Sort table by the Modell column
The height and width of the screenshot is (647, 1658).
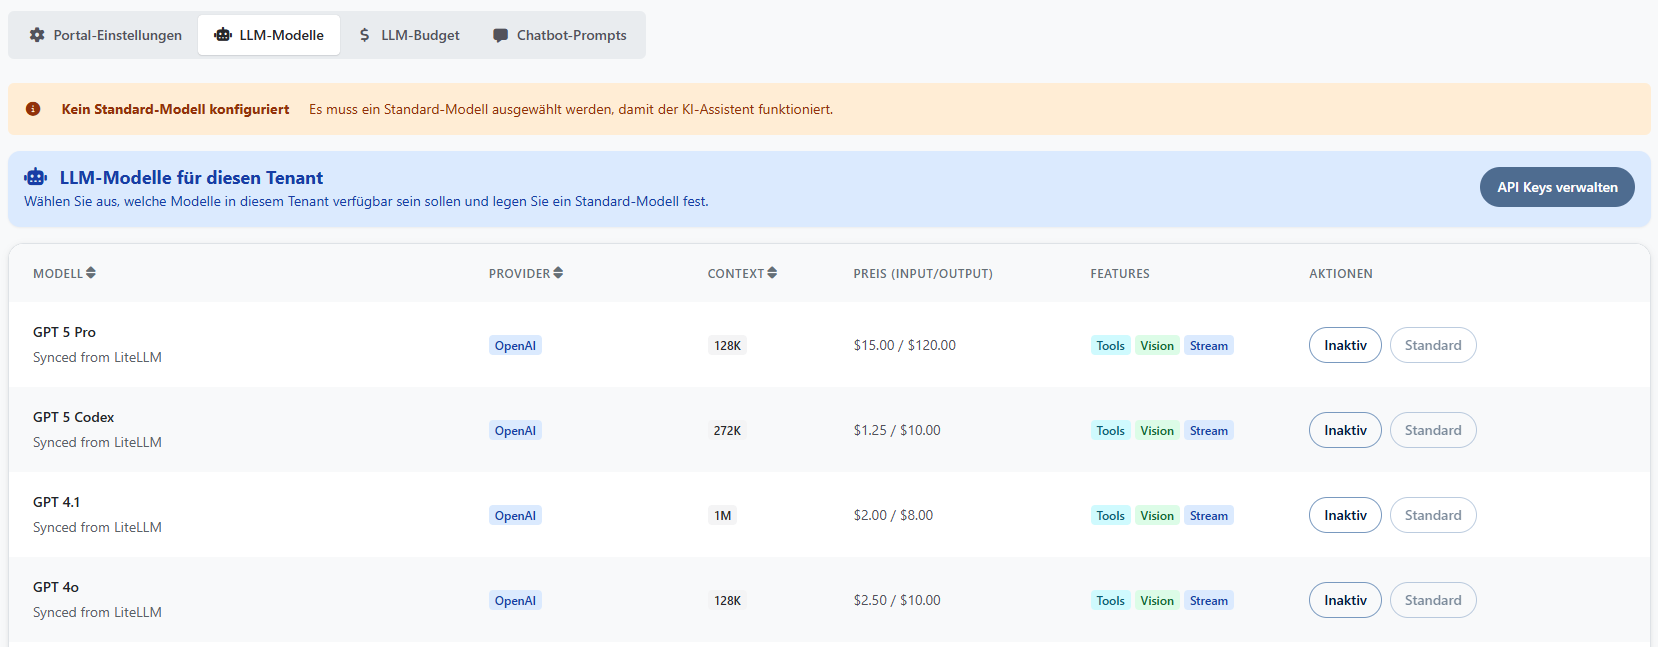click(x=64, y=273)
